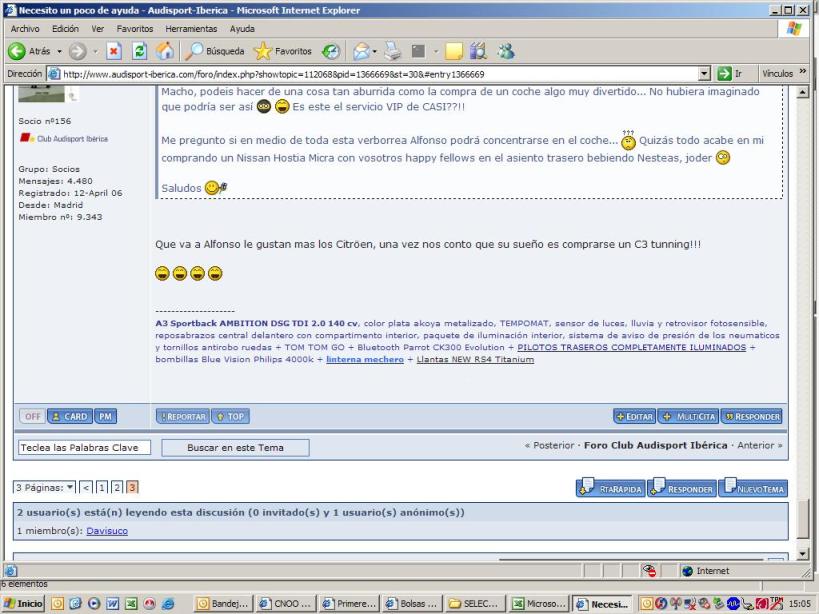Send a PM to the poster
The width and height of the screenshot is (819, 614).
(x=106, y=416)
